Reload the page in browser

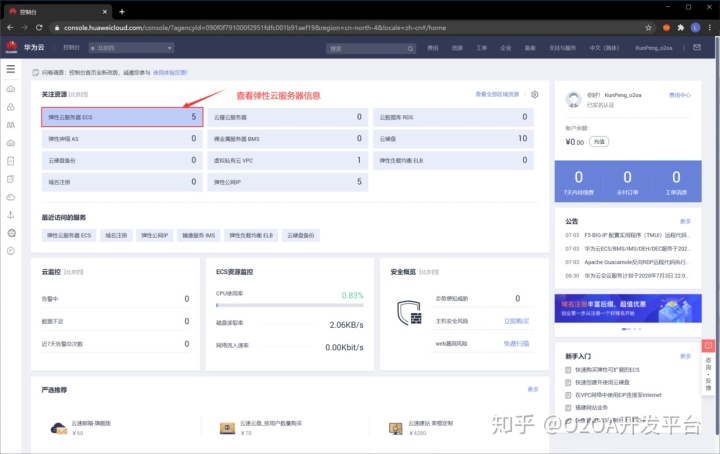39,28
